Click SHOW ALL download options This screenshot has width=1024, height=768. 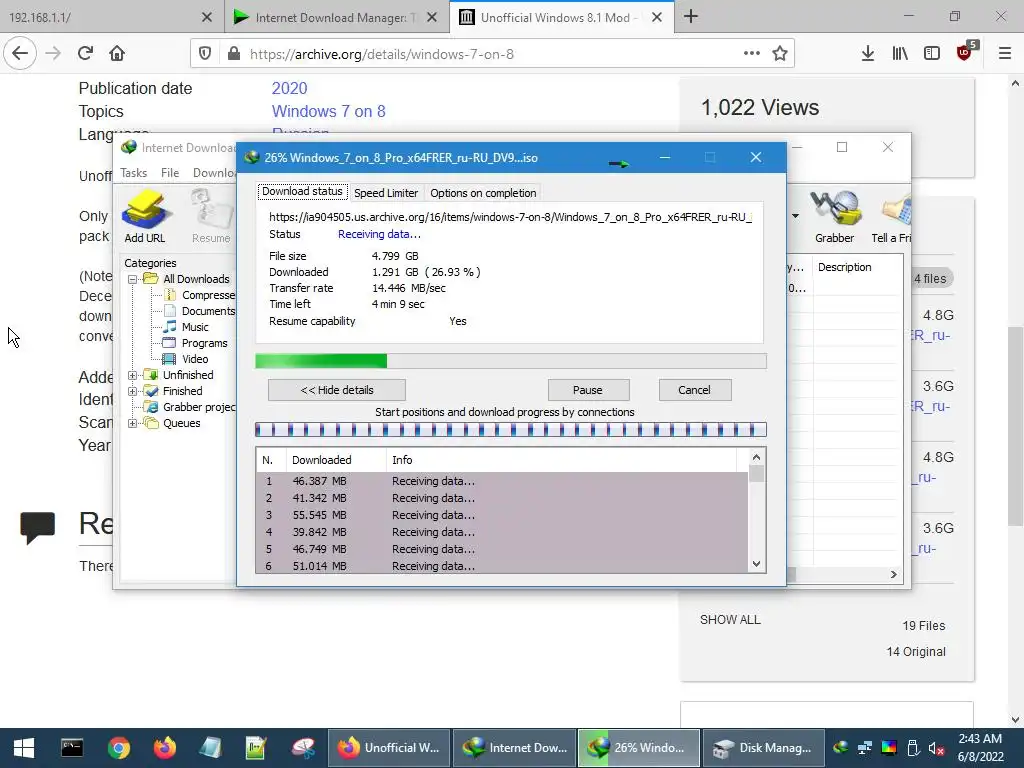click(730, 620)
